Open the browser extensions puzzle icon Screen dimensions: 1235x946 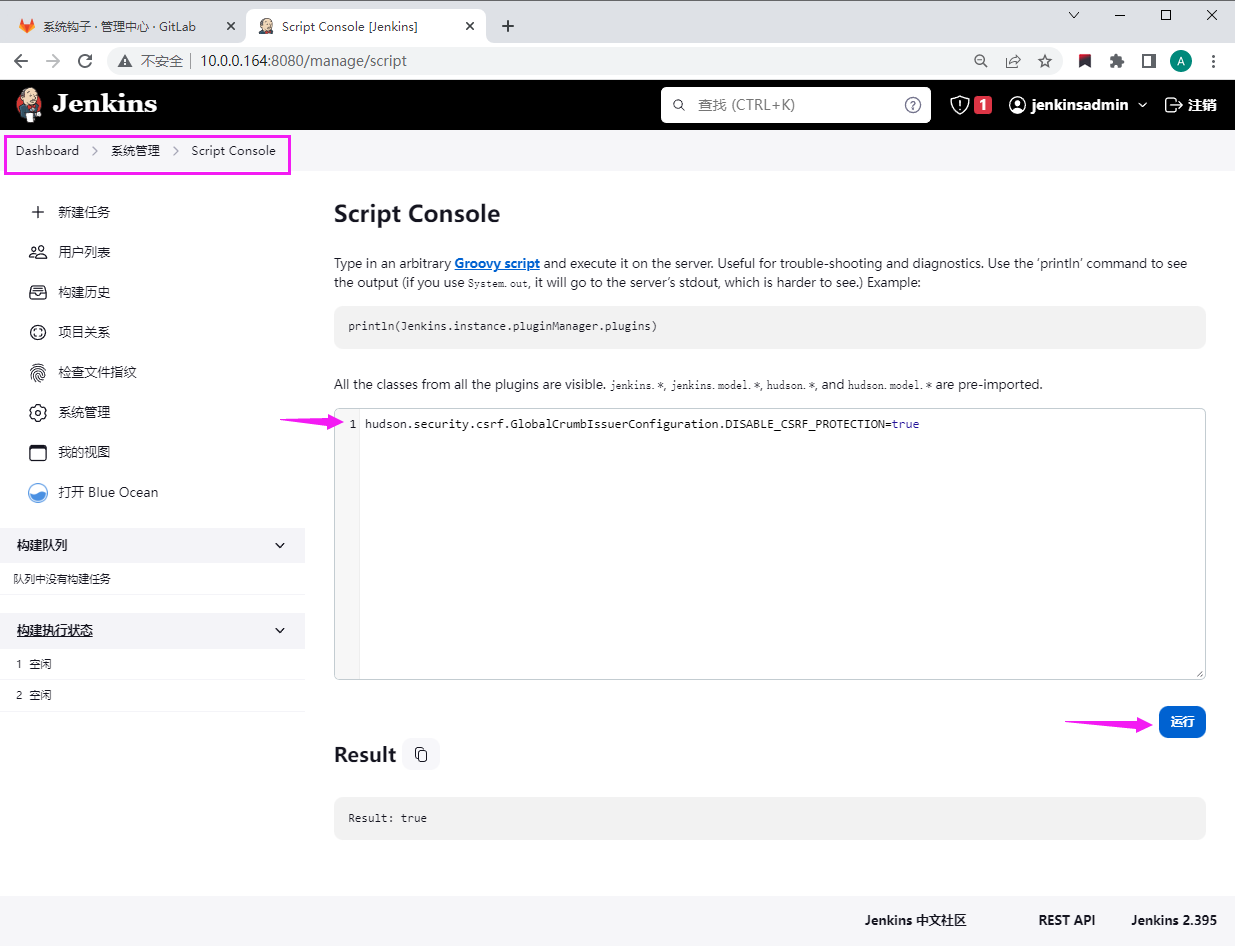[x=1117, y=61]
